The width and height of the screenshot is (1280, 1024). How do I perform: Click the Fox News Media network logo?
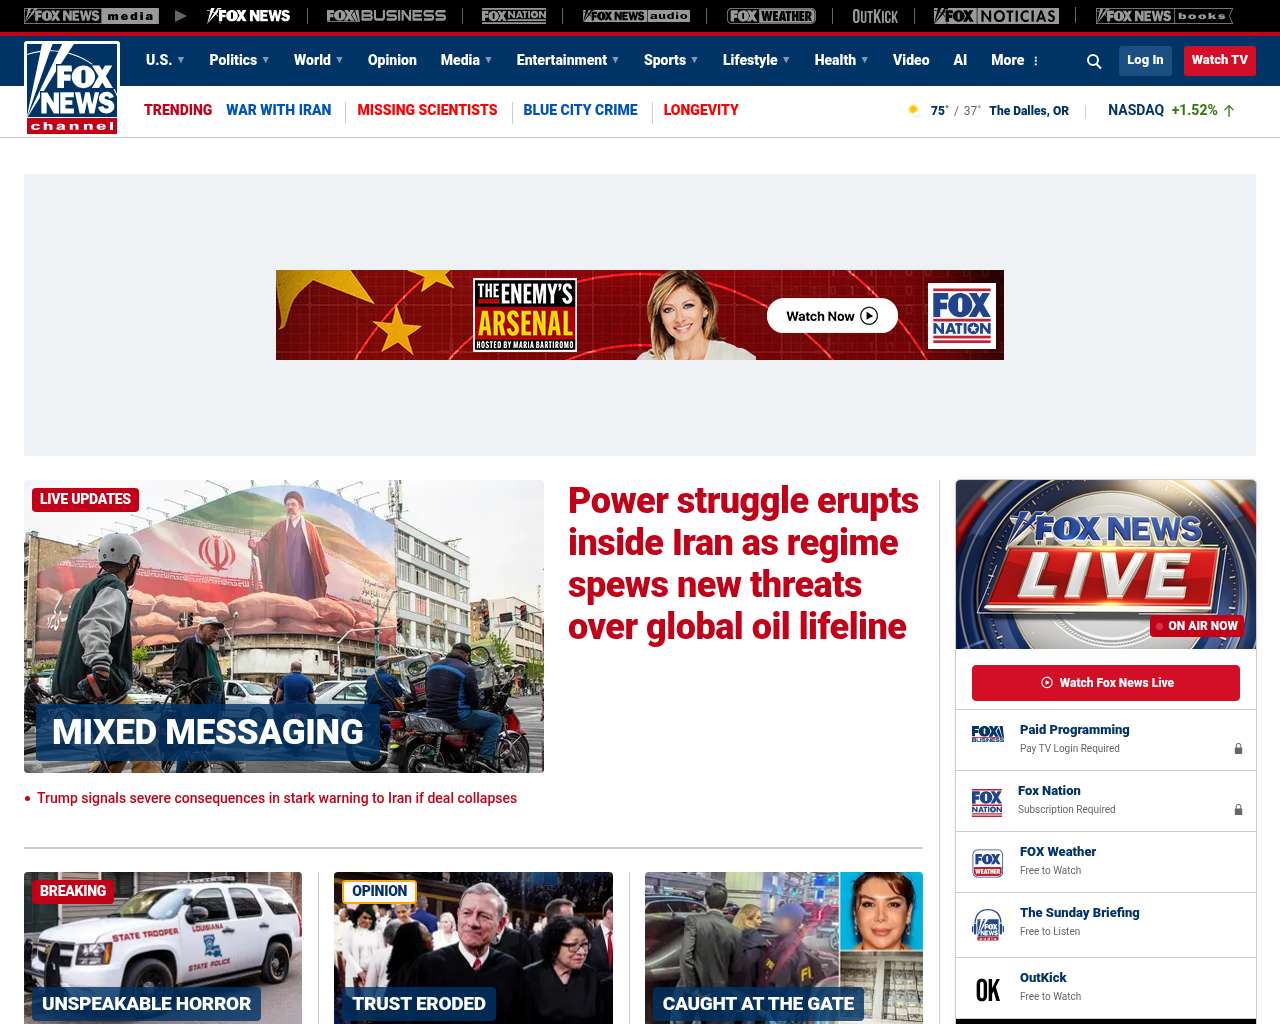click(91, 16)
